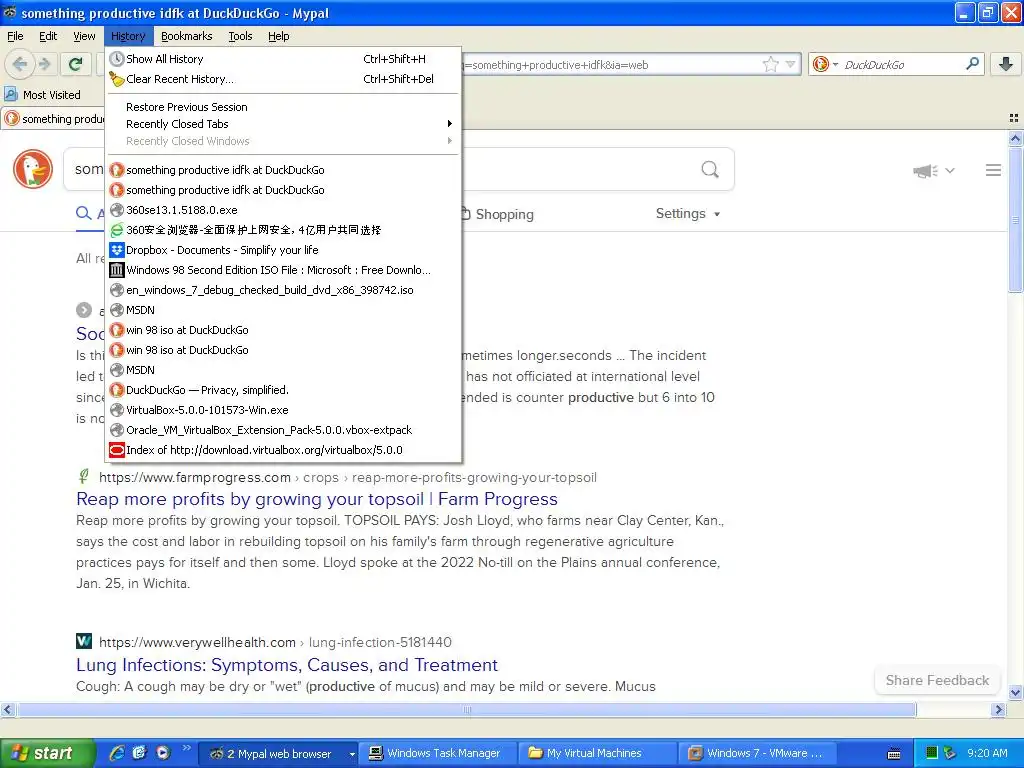Click the Most Visited bookmark icon

(11, 95)
